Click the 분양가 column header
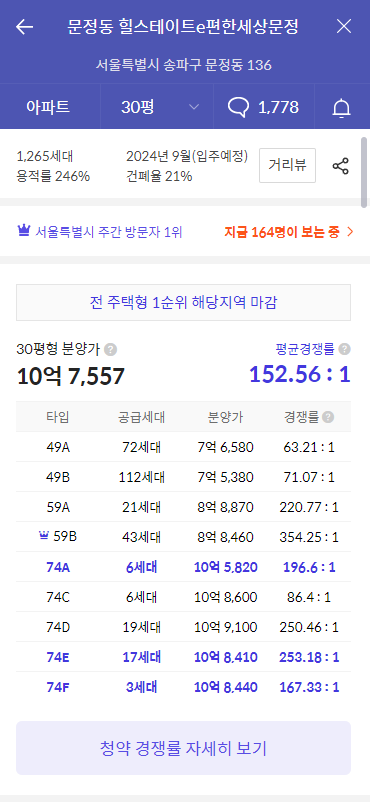Viewport: 370px width, 802px height. [x=225, y=417]
